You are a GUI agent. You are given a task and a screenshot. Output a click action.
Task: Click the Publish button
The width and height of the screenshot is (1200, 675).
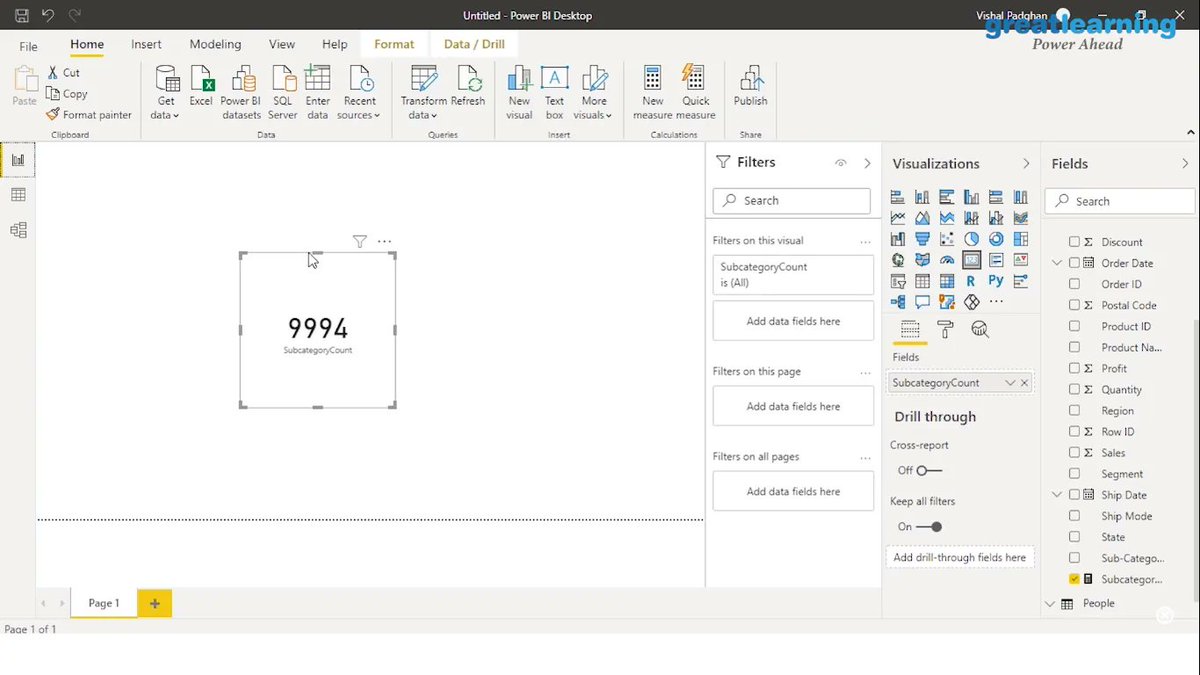pos(750,87)
